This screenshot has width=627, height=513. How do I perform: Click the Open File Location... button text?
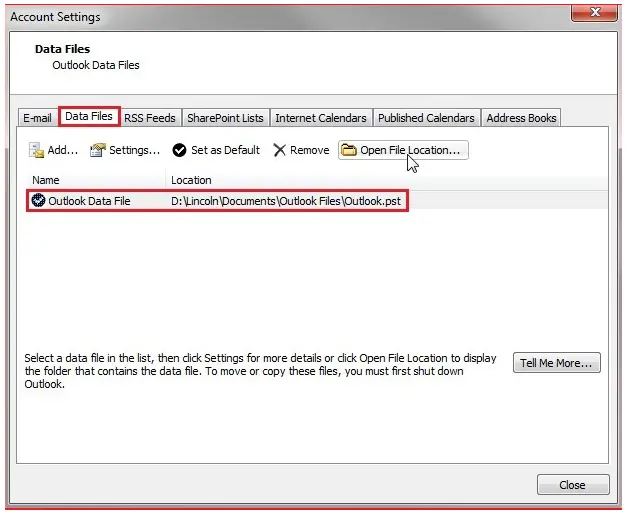point(410,150)
